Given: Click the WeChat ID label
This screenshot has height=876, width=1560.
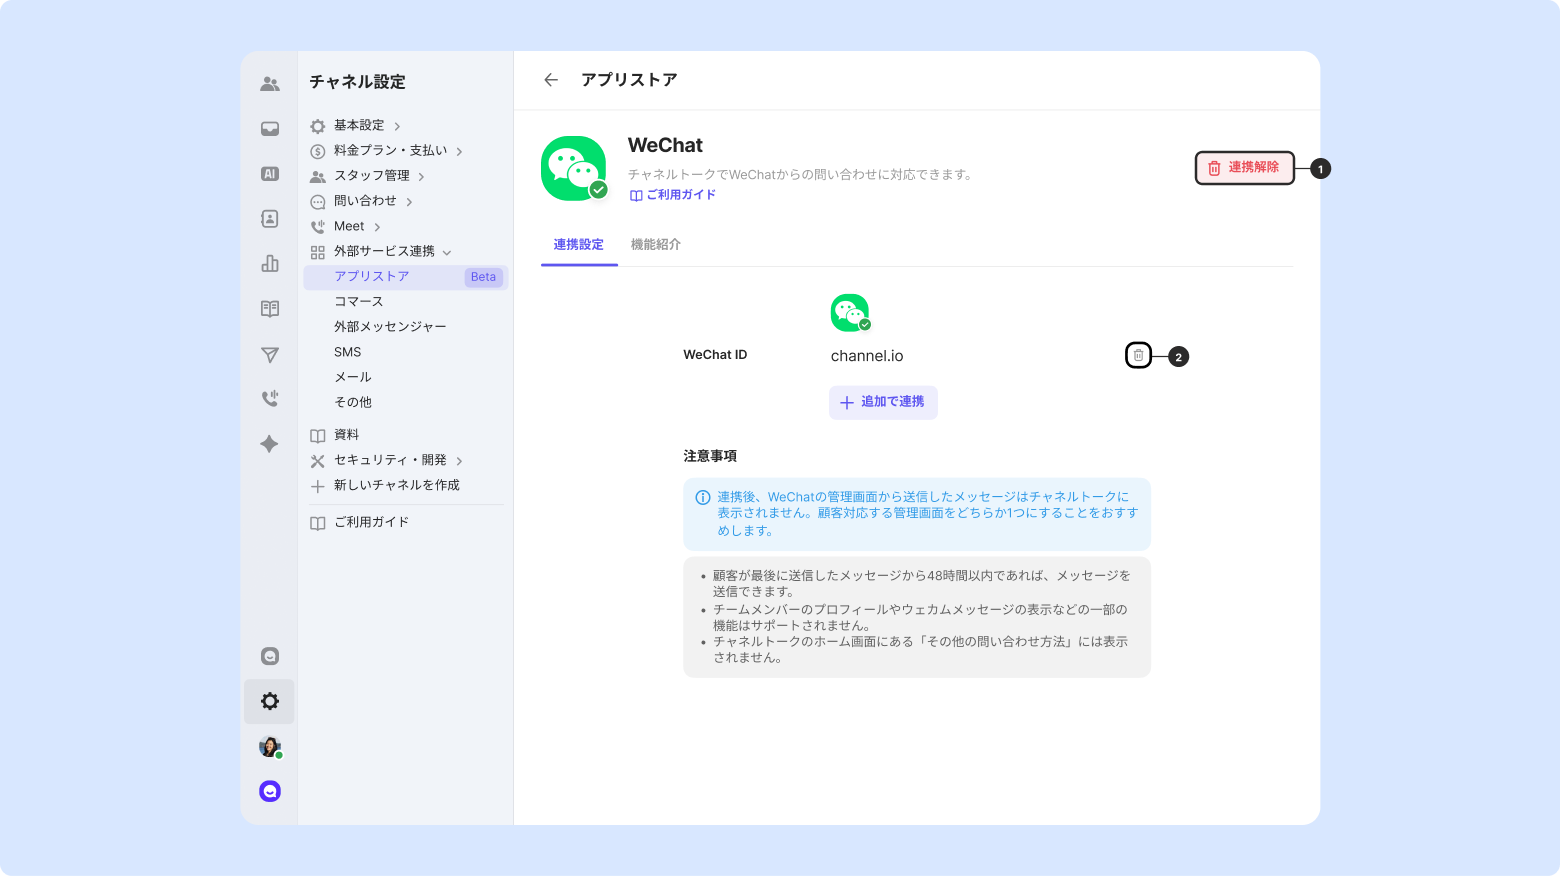Looking at the screenshot, I should 715,355.
